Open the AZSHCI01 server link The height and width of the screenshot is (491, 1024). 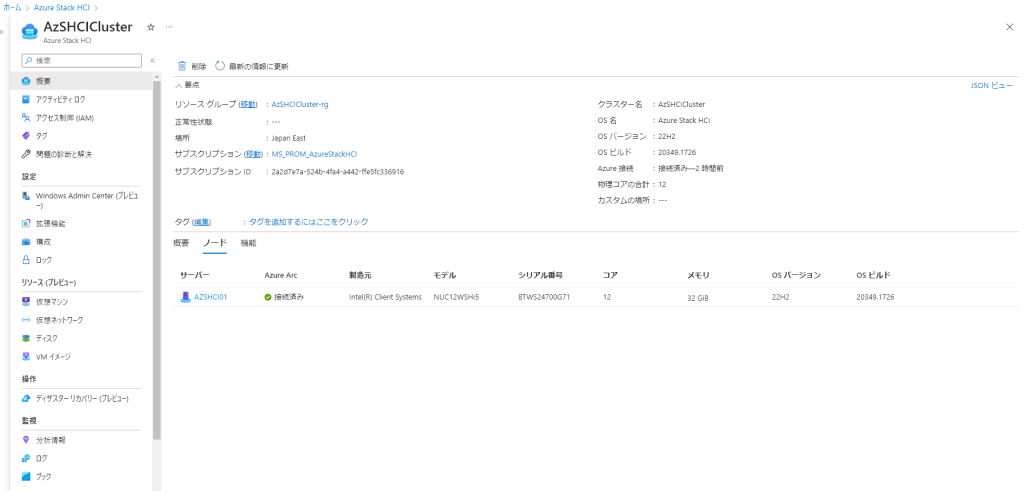pyautogui.click(x=210, y=297)
